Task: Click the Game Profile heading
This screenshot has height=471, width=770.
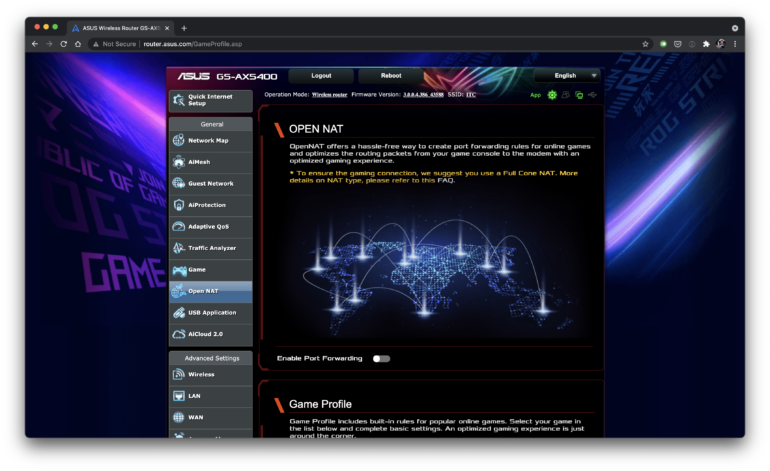Action: (320, 404)
